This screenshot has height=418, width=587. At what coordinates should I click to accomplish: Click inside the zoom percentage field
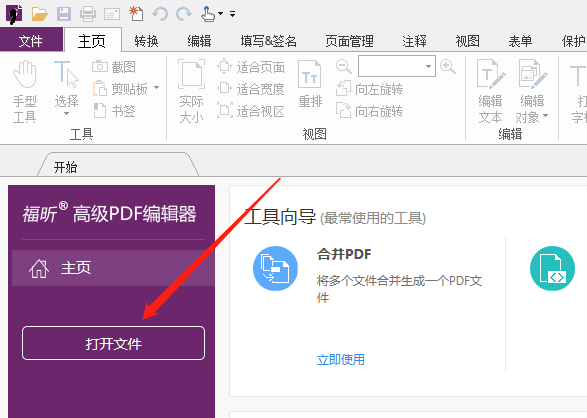coord(390,66)
